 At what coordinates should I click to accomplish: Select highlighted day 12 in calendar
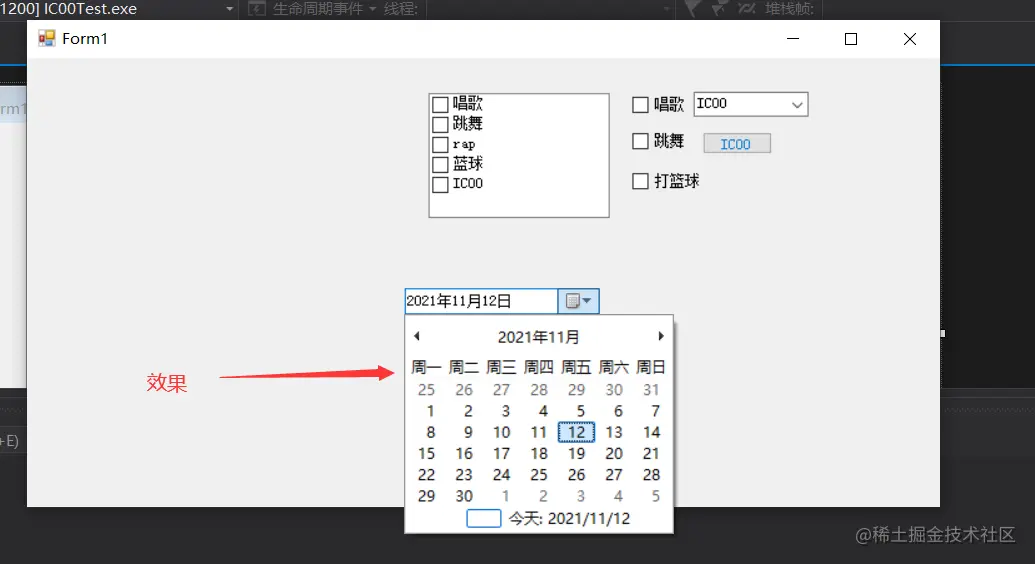576,433
